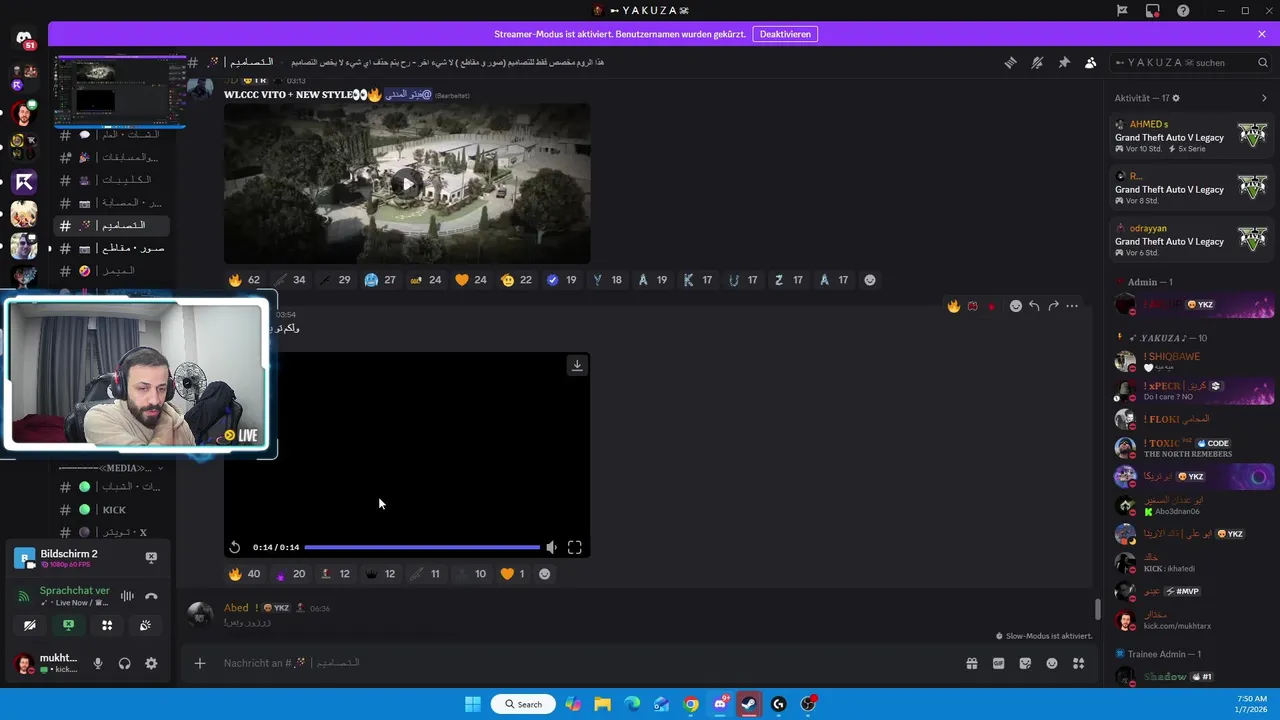Open the inbox icon in title bar
Image resolution: width=1280 pixels, height=720 pixels.
1153,10
